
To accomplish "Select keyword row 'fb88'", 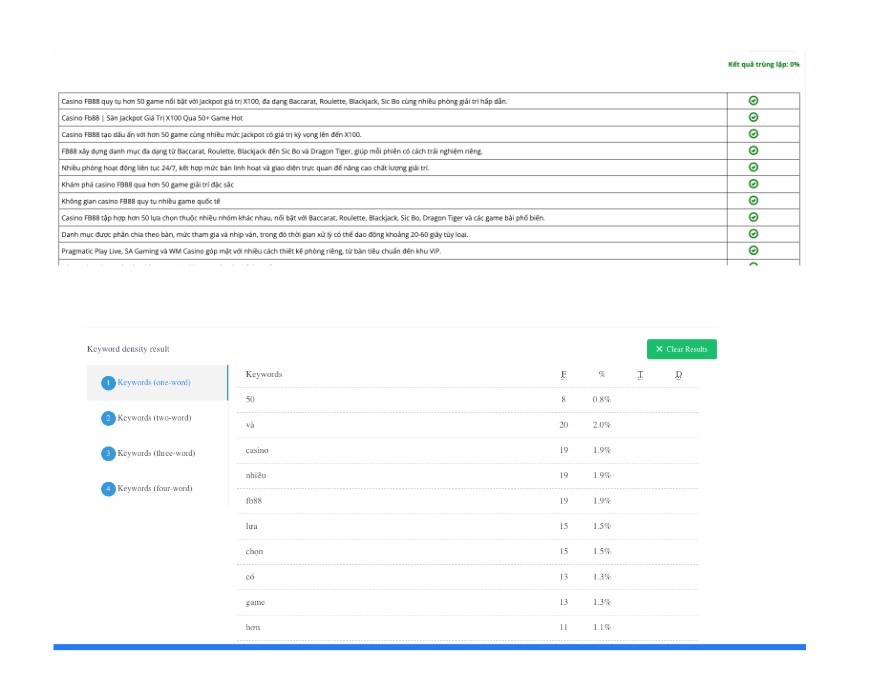I will [x=467, y=501].
